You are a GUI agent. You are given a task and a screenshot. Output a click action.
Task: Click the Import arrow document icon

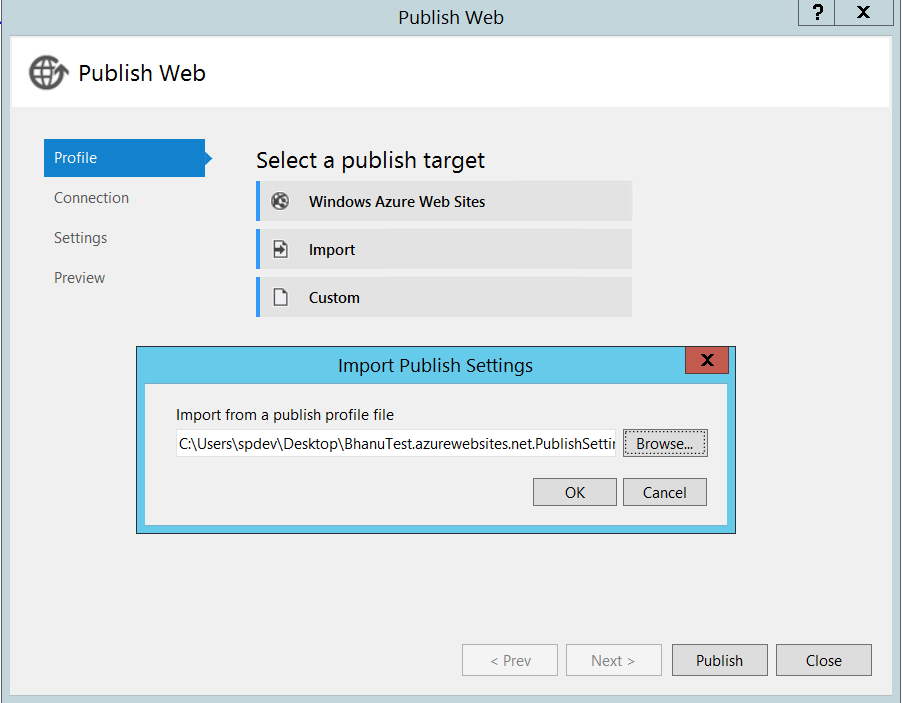click(x=280, y=249)
